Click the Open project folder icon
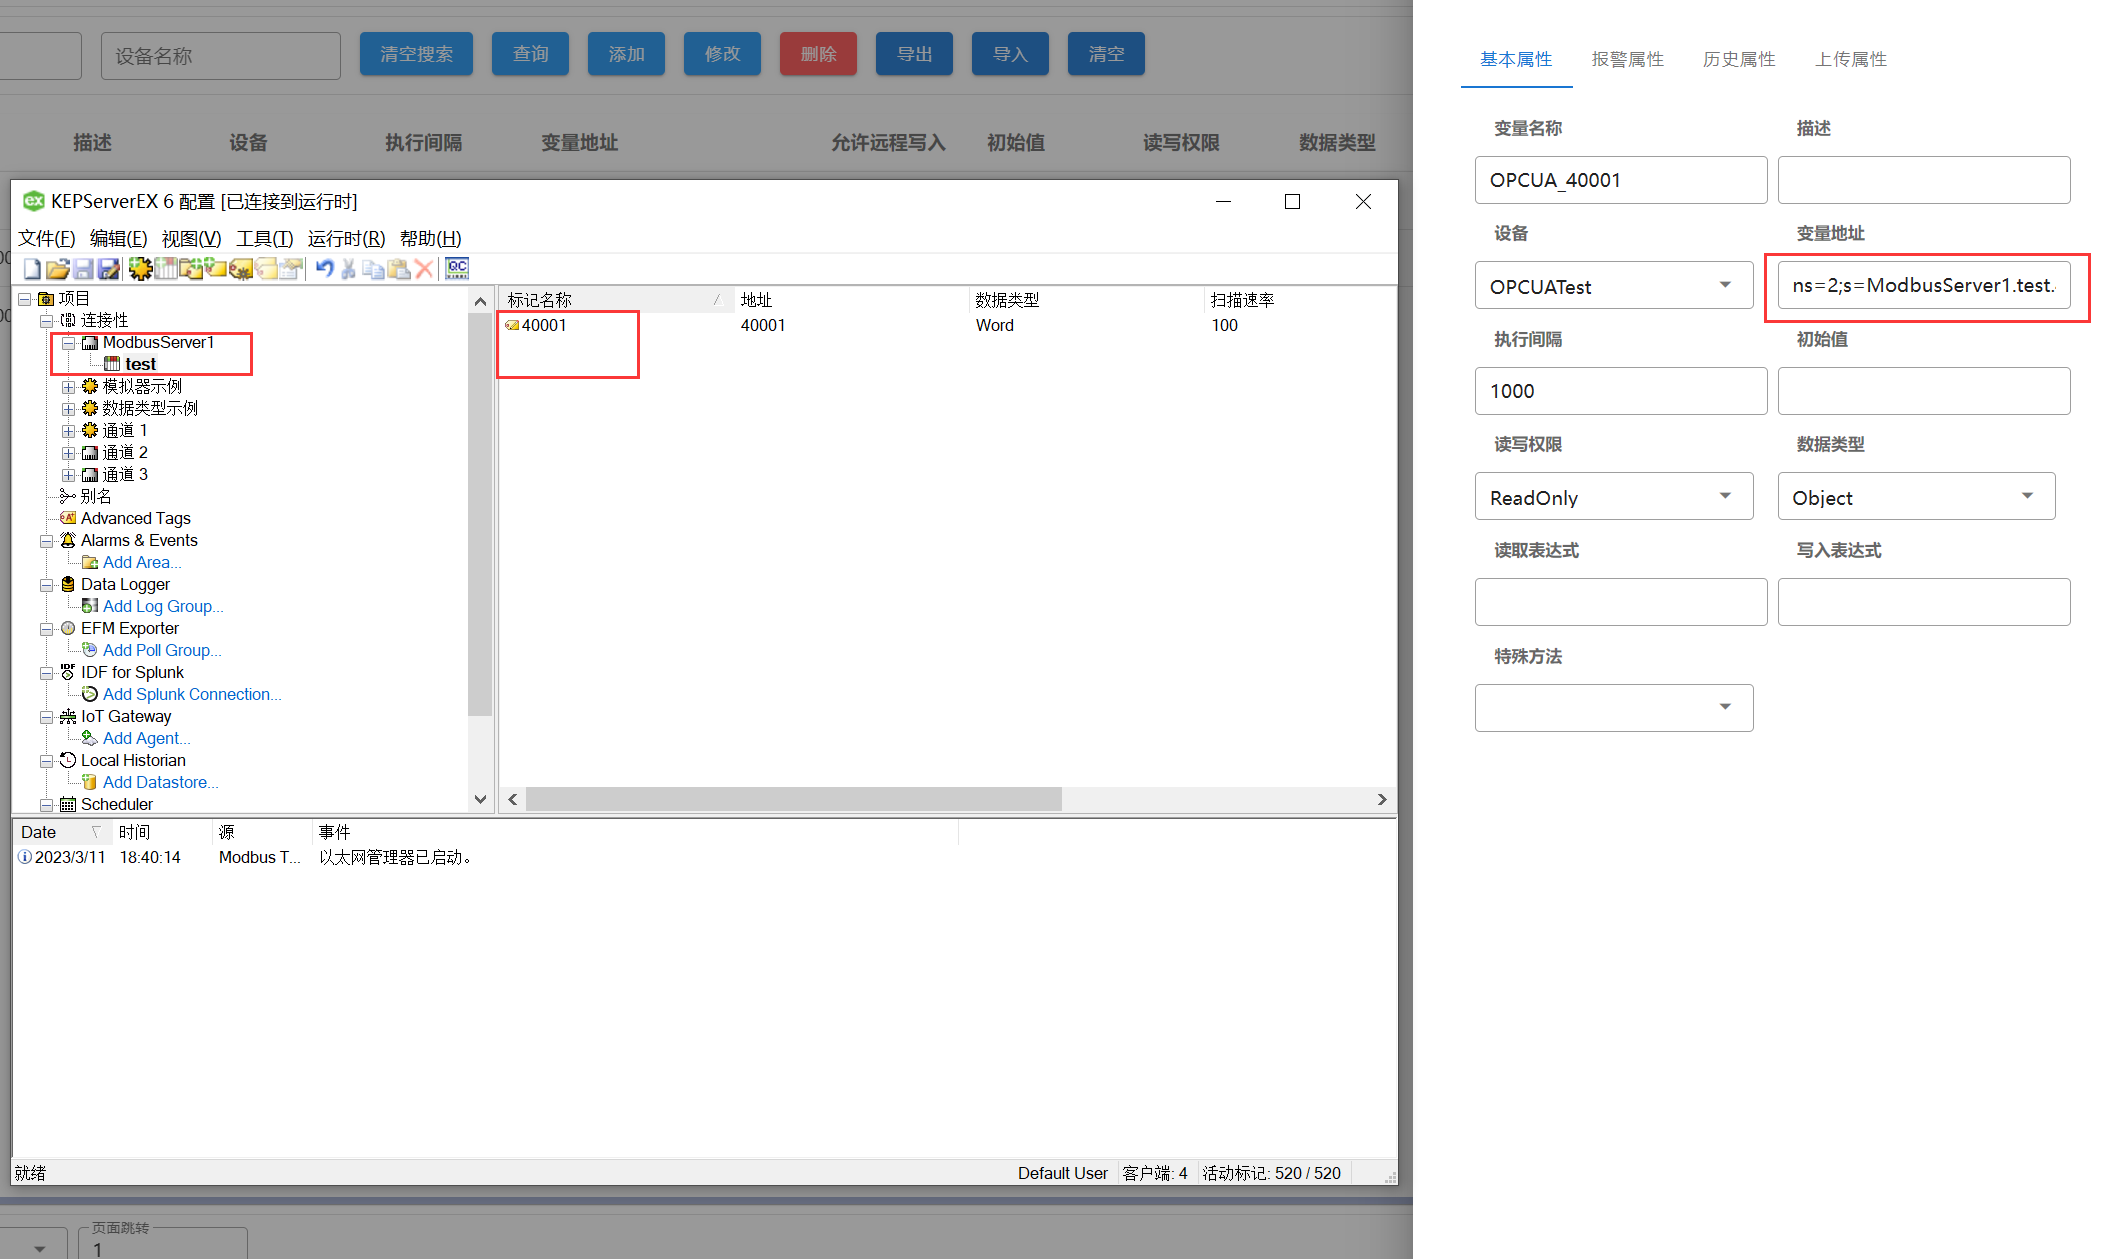 (x=57, y=269)
